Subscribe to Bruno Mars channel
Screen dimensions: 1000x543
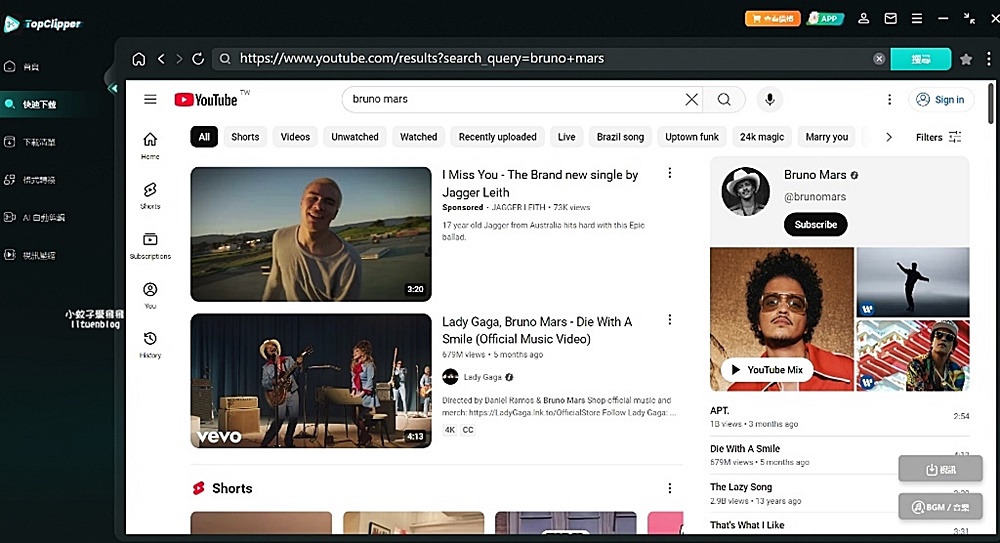815,225
